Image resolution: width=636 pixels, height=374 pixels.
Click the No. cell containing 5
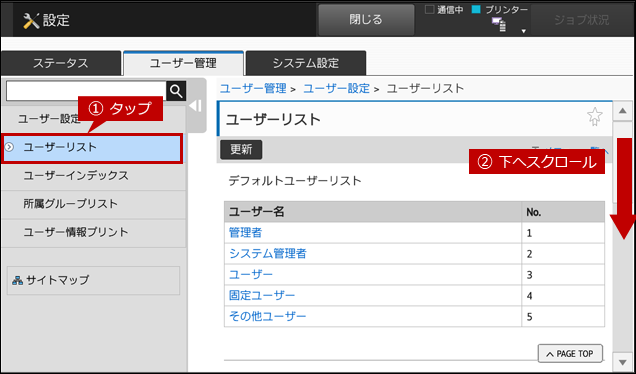[563, 316]
